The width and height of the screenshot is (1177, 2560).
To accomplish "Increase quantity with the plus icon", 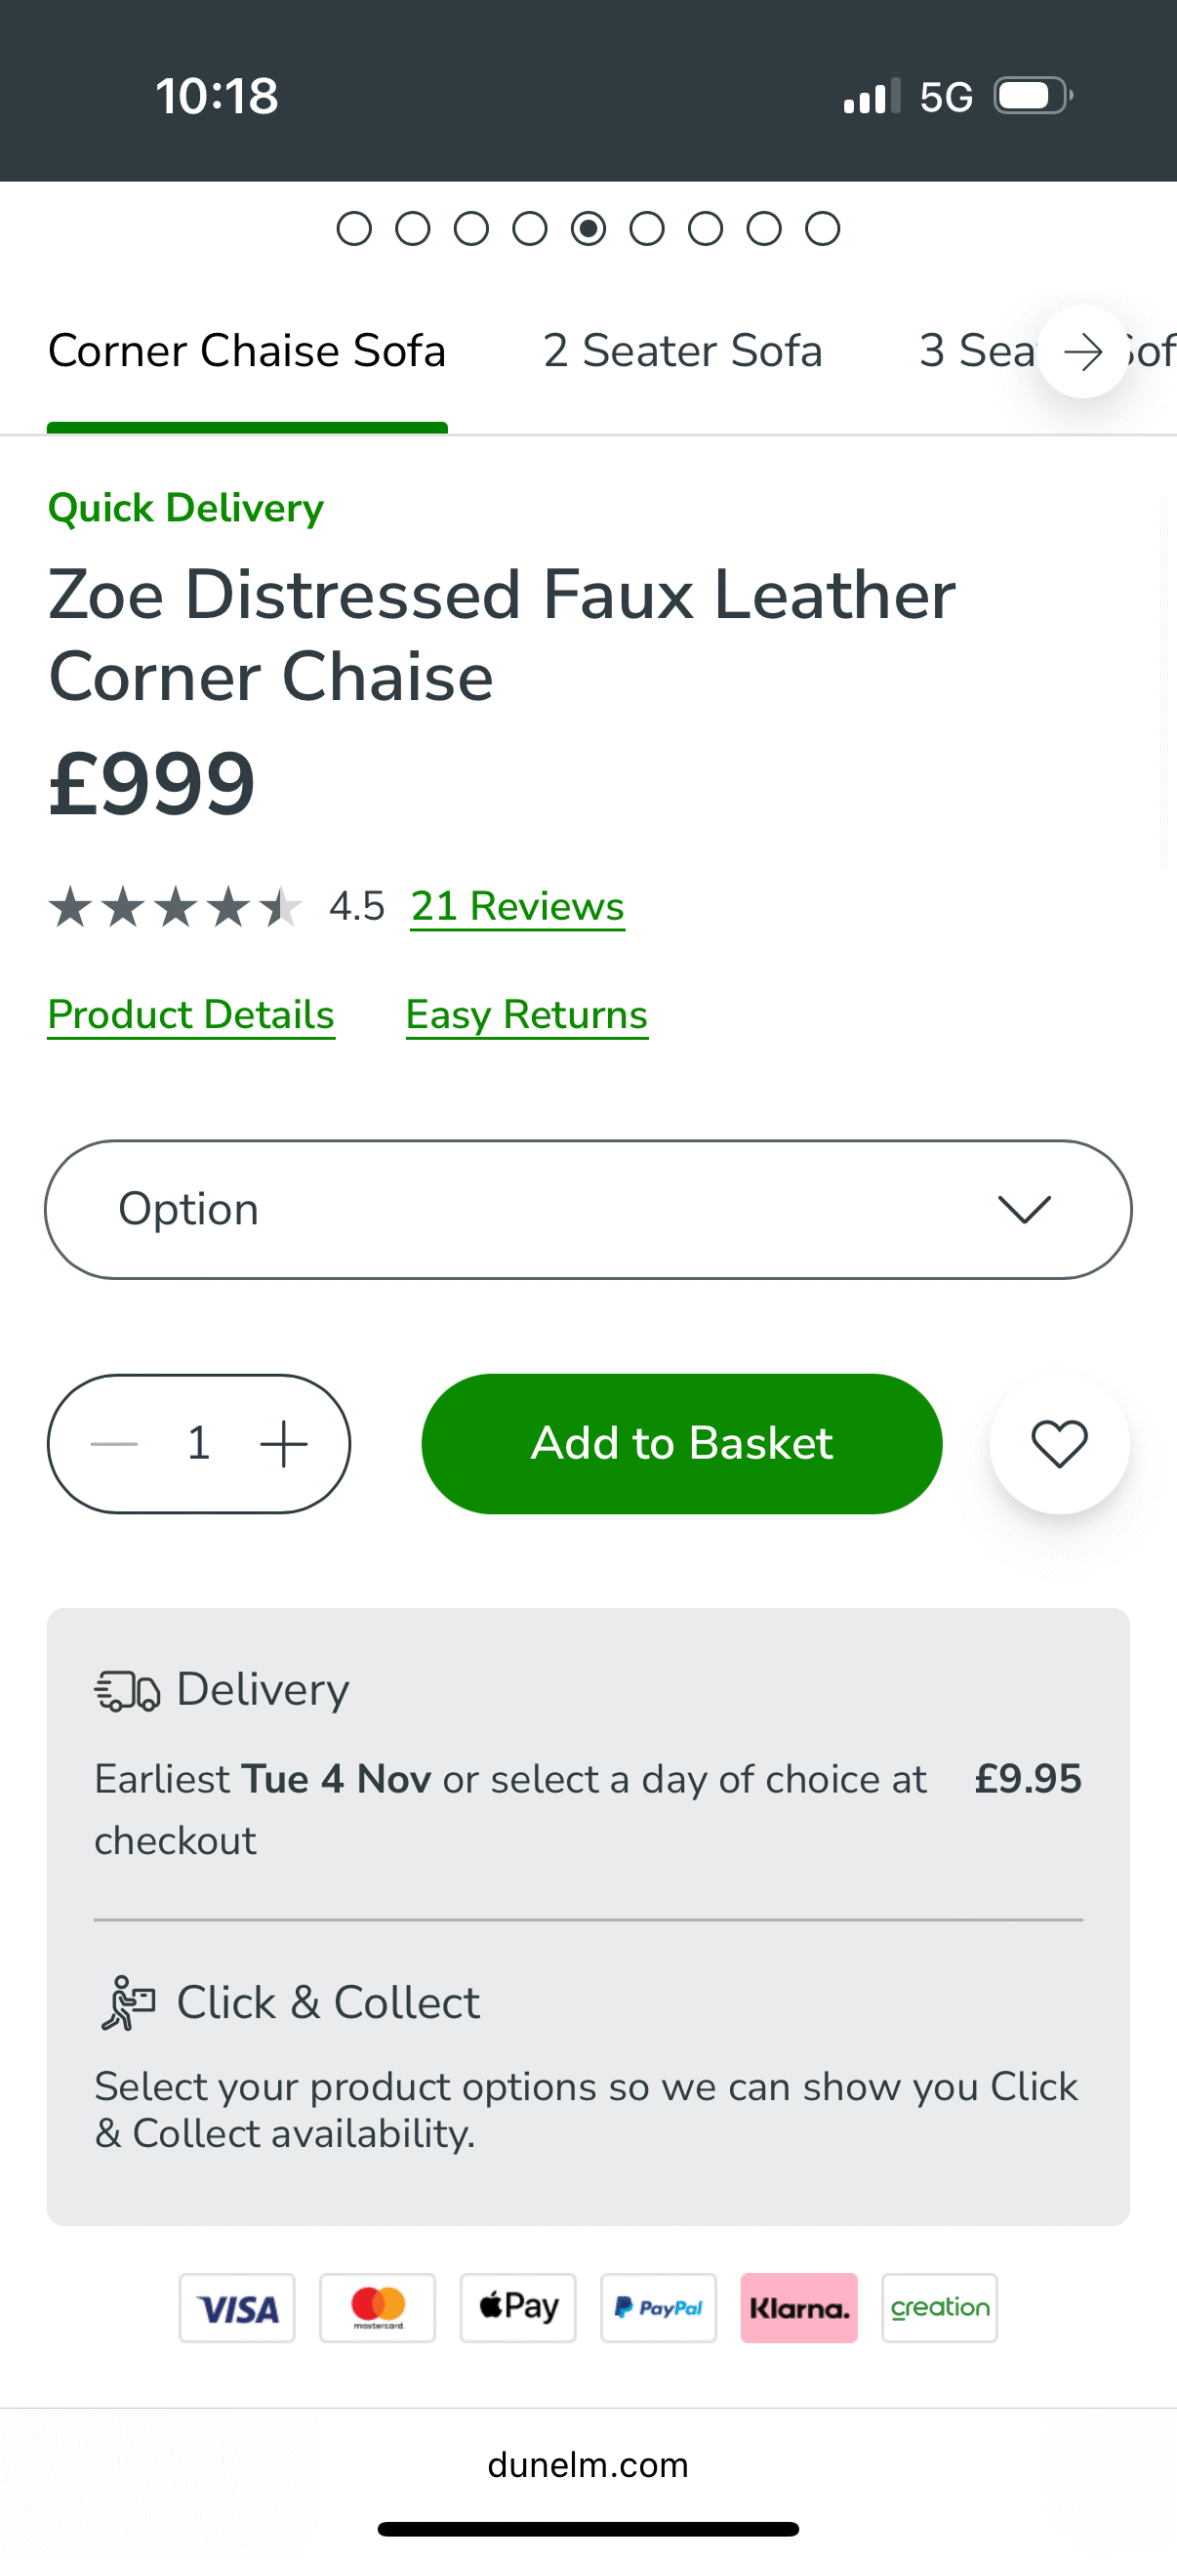I will click(x=283, y=1444).
